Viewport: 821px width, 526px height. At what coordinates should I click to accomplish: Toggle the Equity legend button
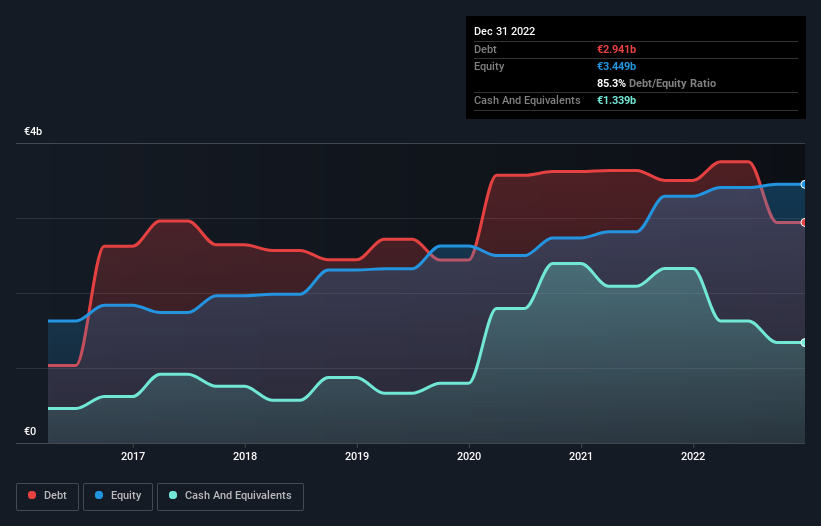pyautogui.click(x=118, y=496)
